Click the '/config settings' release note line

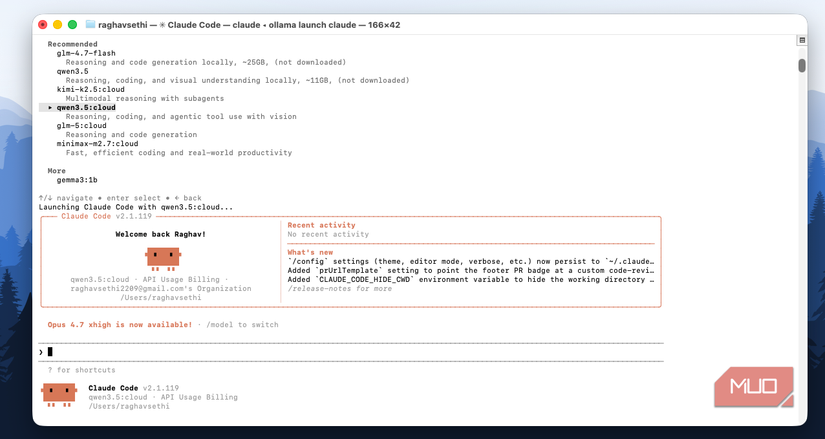pos(471,262)
